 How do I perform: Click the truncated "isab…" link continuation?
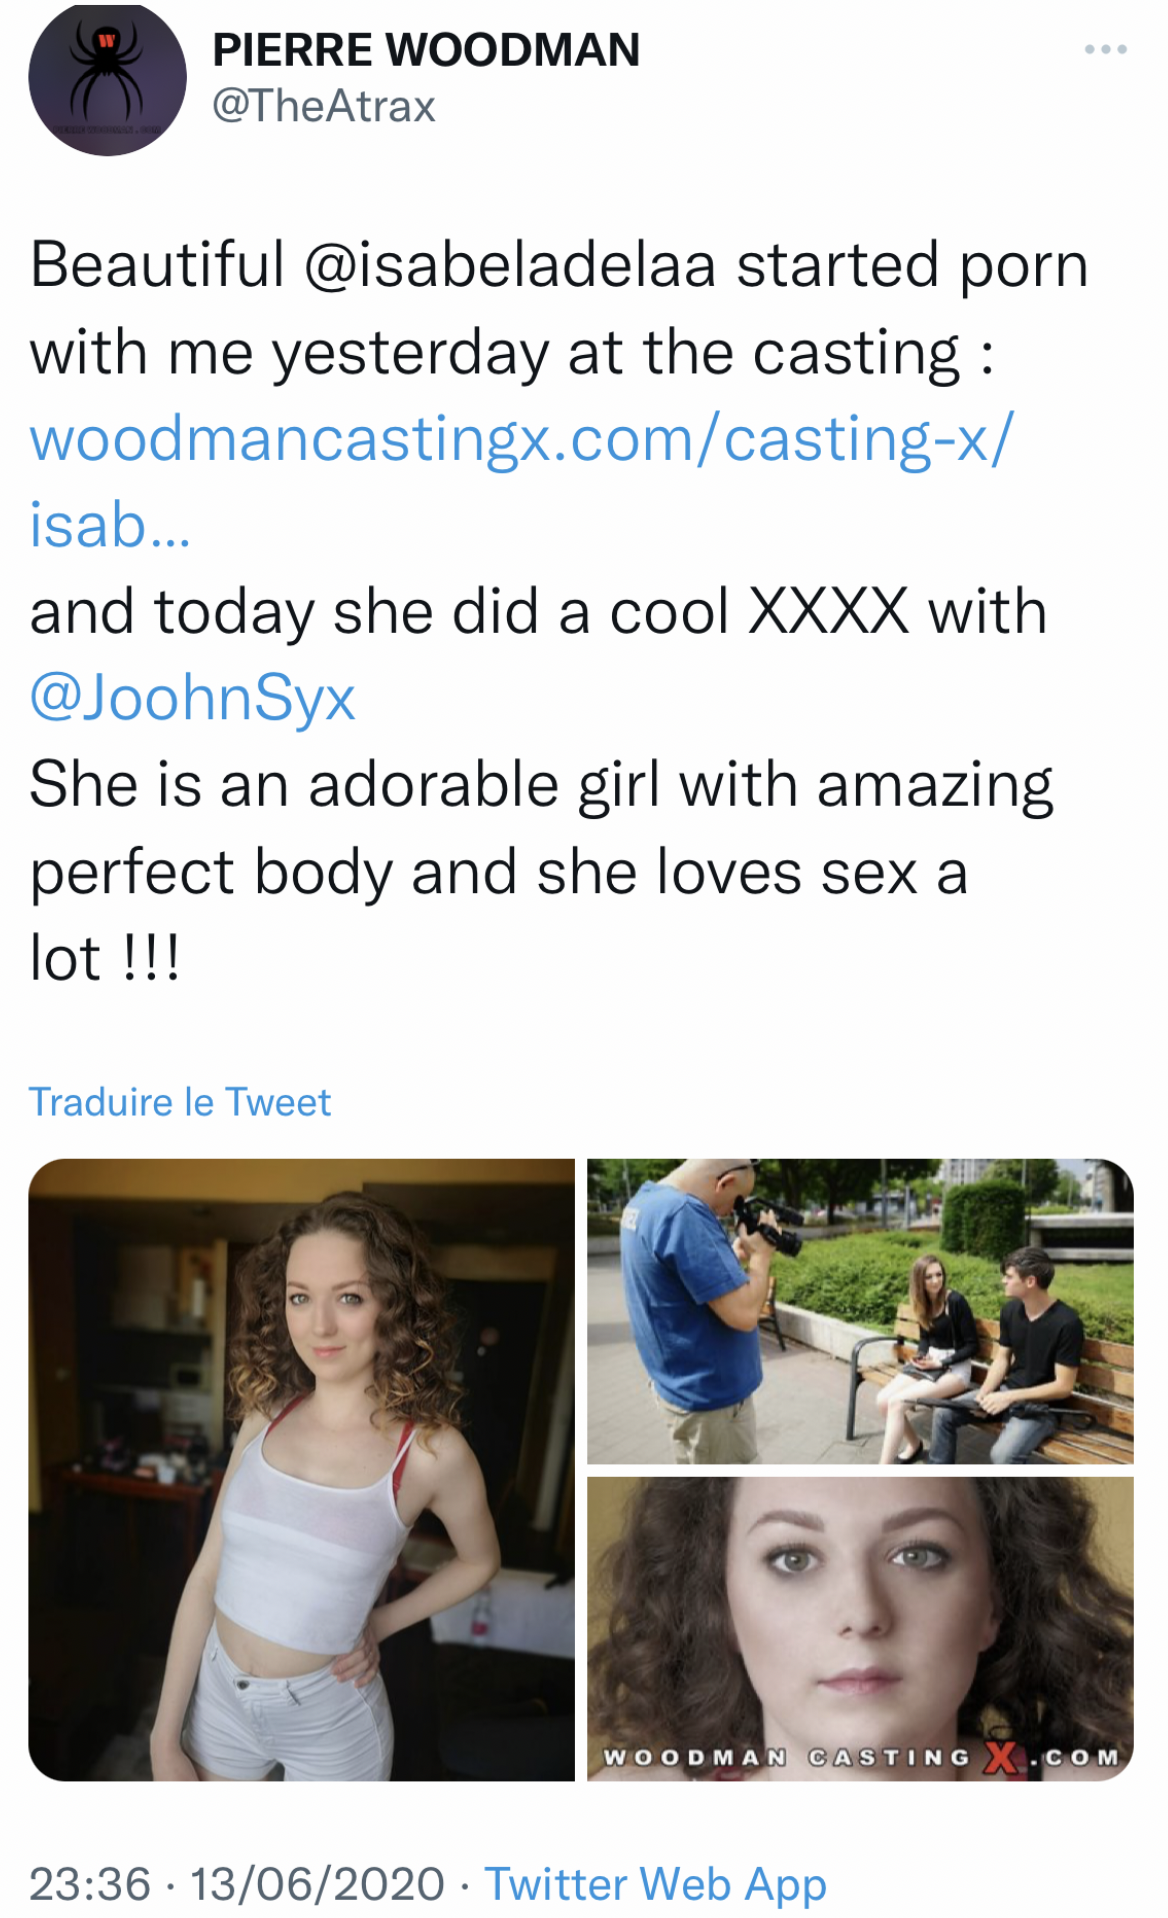point(109,525)
